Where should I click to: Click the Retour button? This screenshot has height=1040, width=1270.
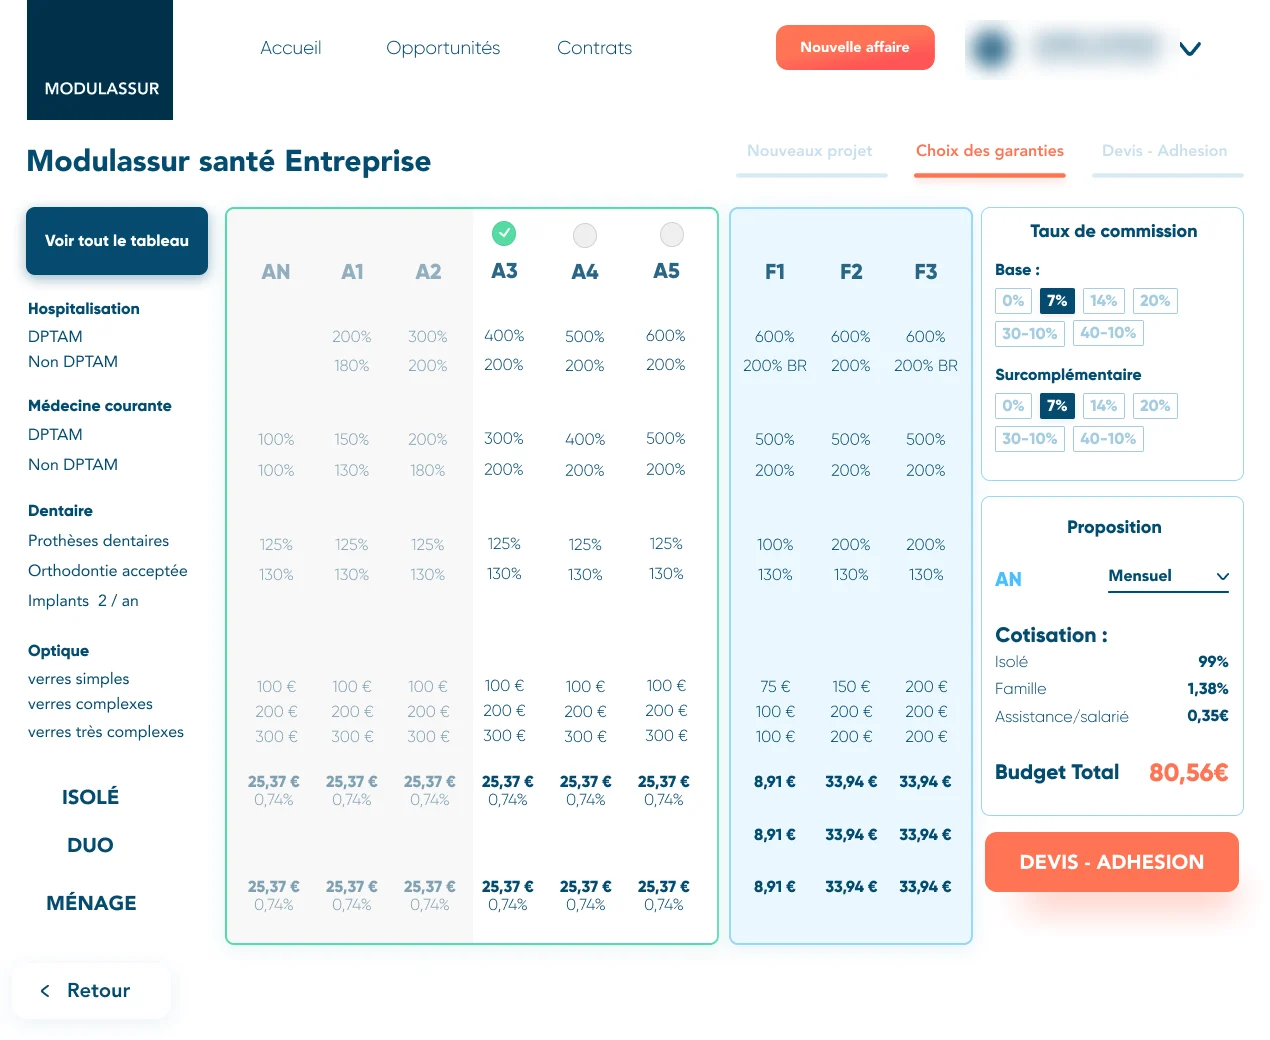coord(92,991)
